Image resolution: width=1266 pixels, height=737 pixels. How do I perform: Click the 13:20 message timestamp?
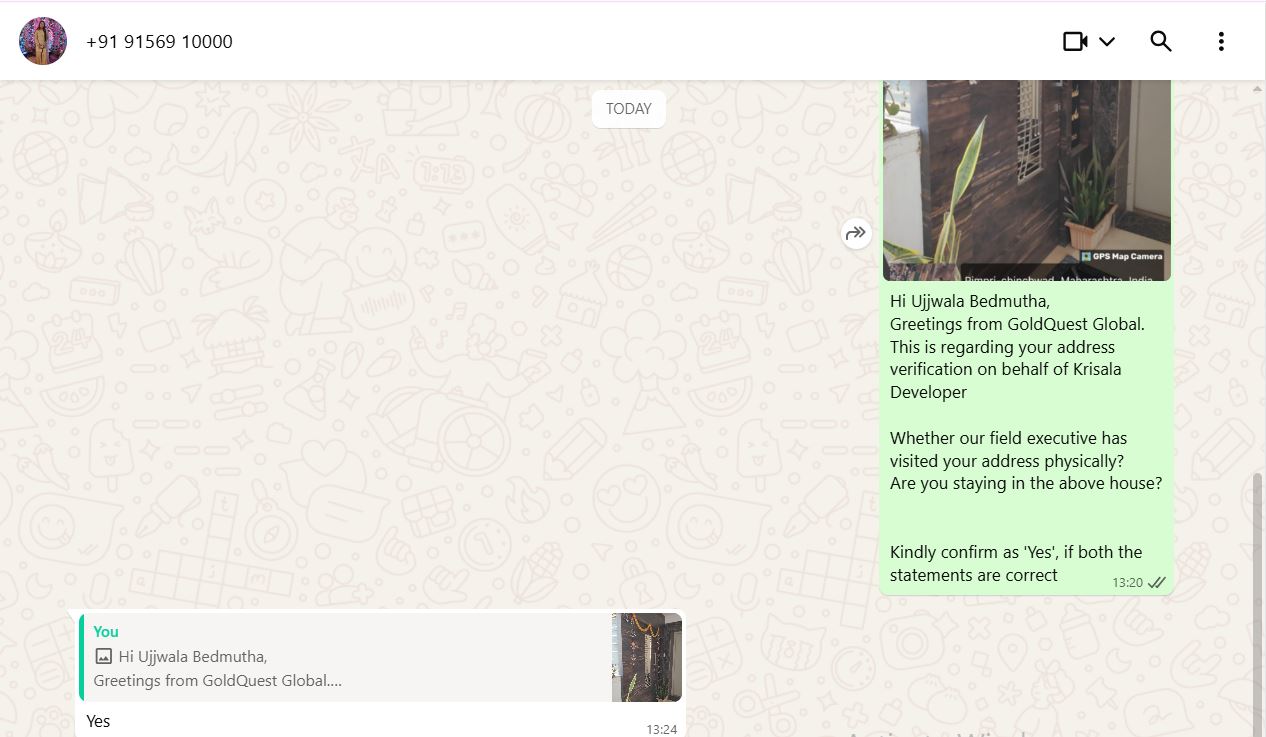pyautogui.click(x=1127, y=582)
